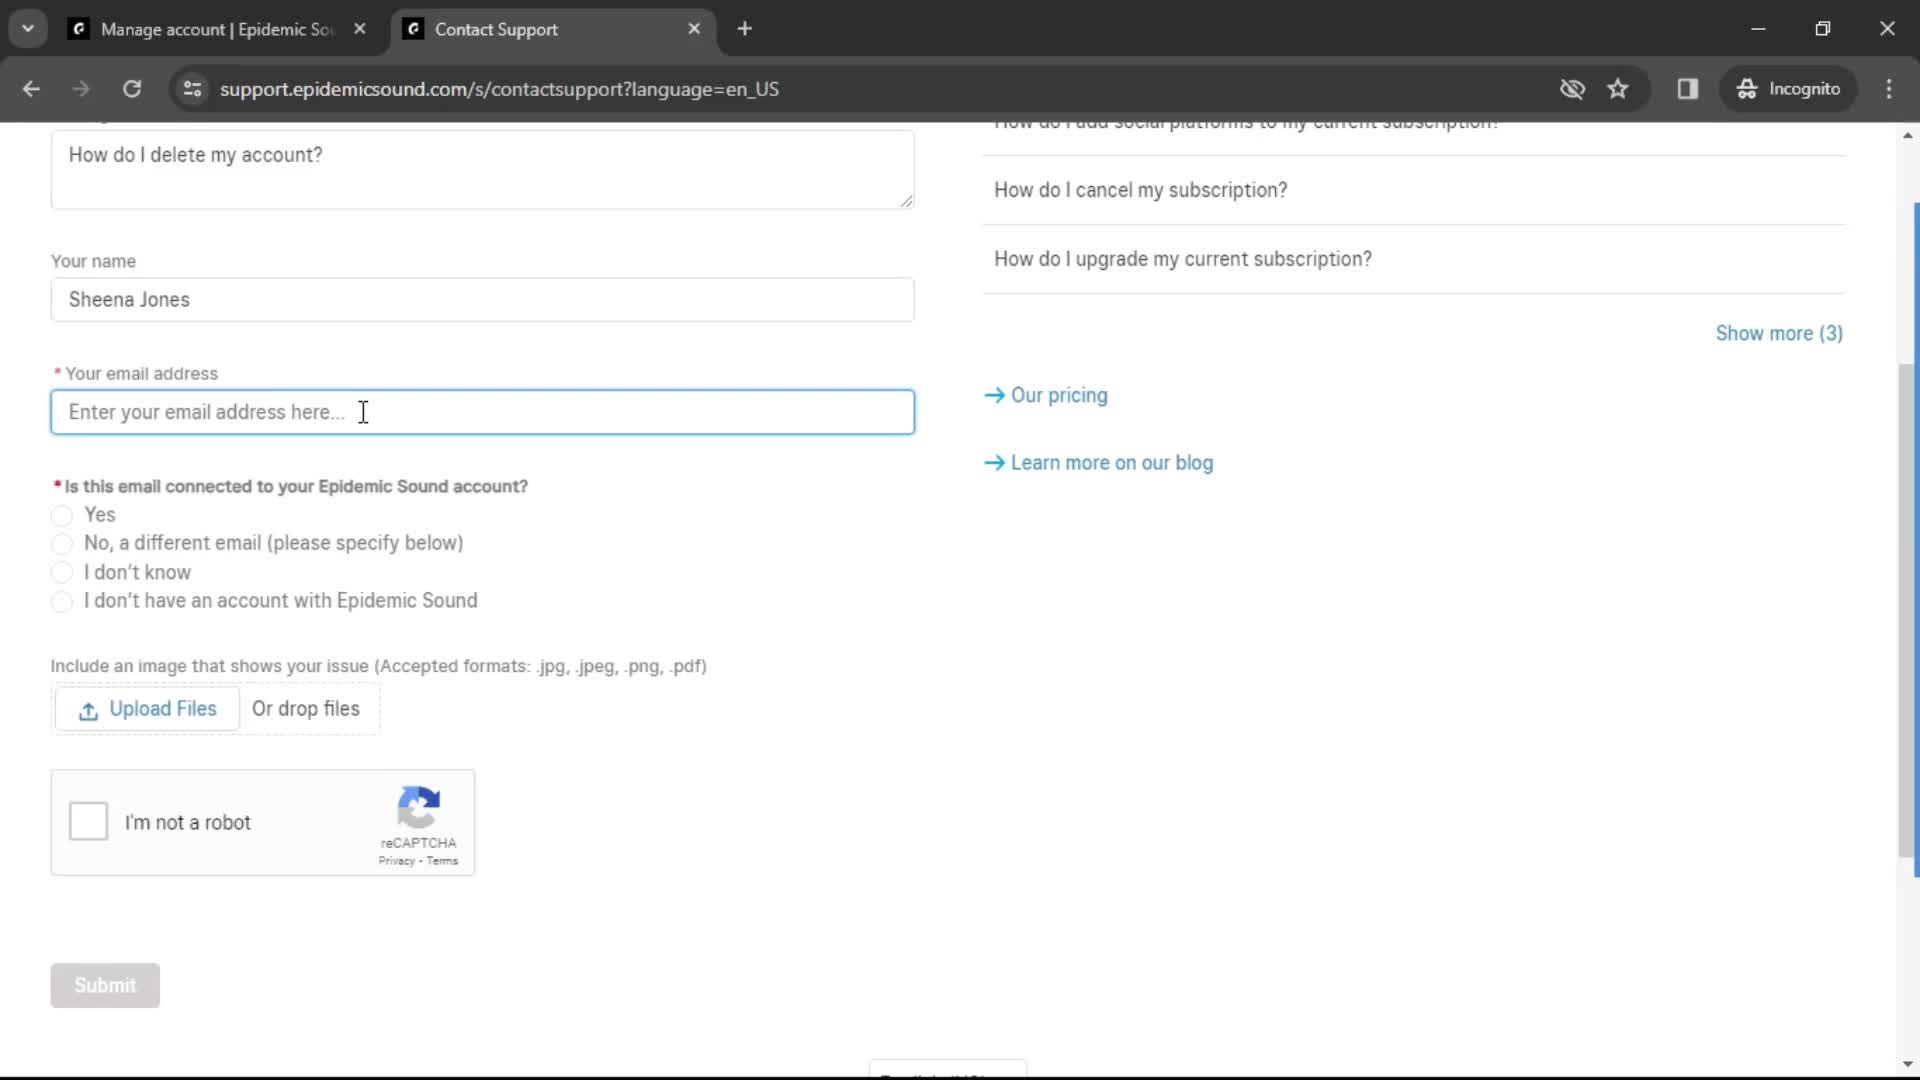
Task: Expand Show more (3) subscription options
Action: tap(1780, 334)
